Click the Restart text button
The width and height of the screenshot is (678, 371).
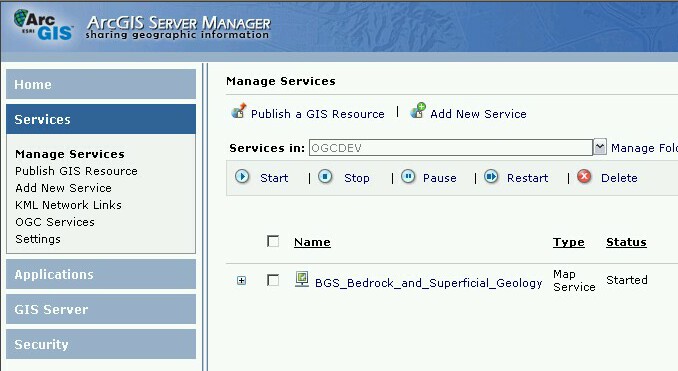coord(527,178)
